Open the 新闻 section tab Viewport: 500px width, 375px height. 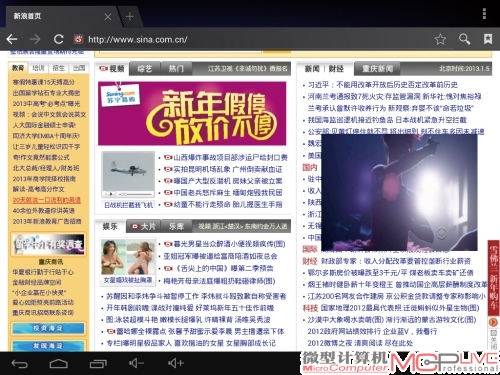[312, 69]
